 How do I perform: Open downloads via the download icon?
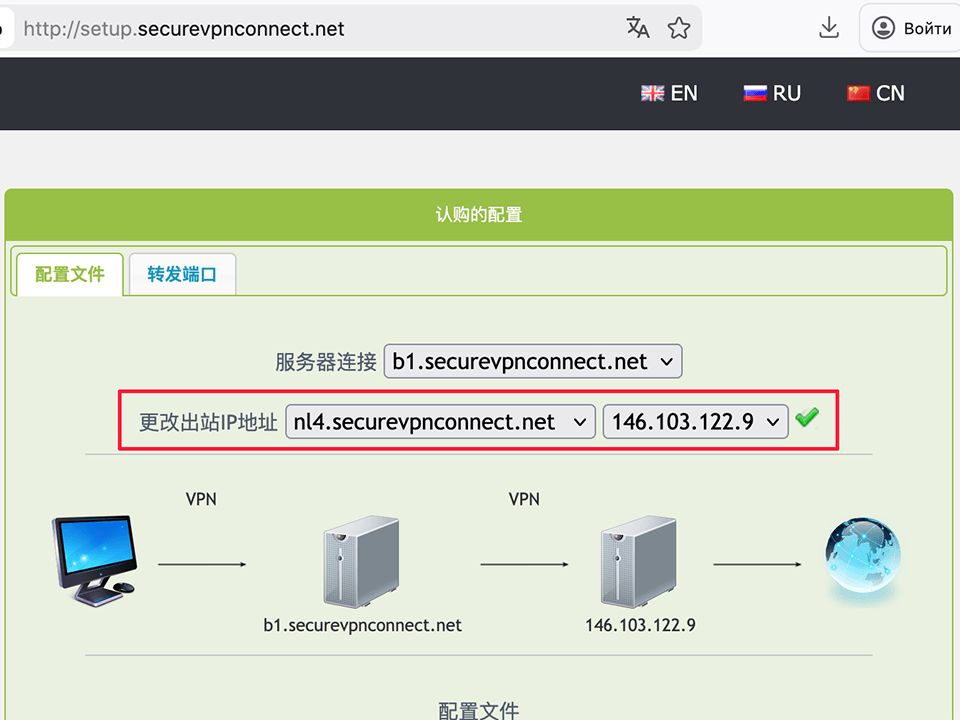829,28
